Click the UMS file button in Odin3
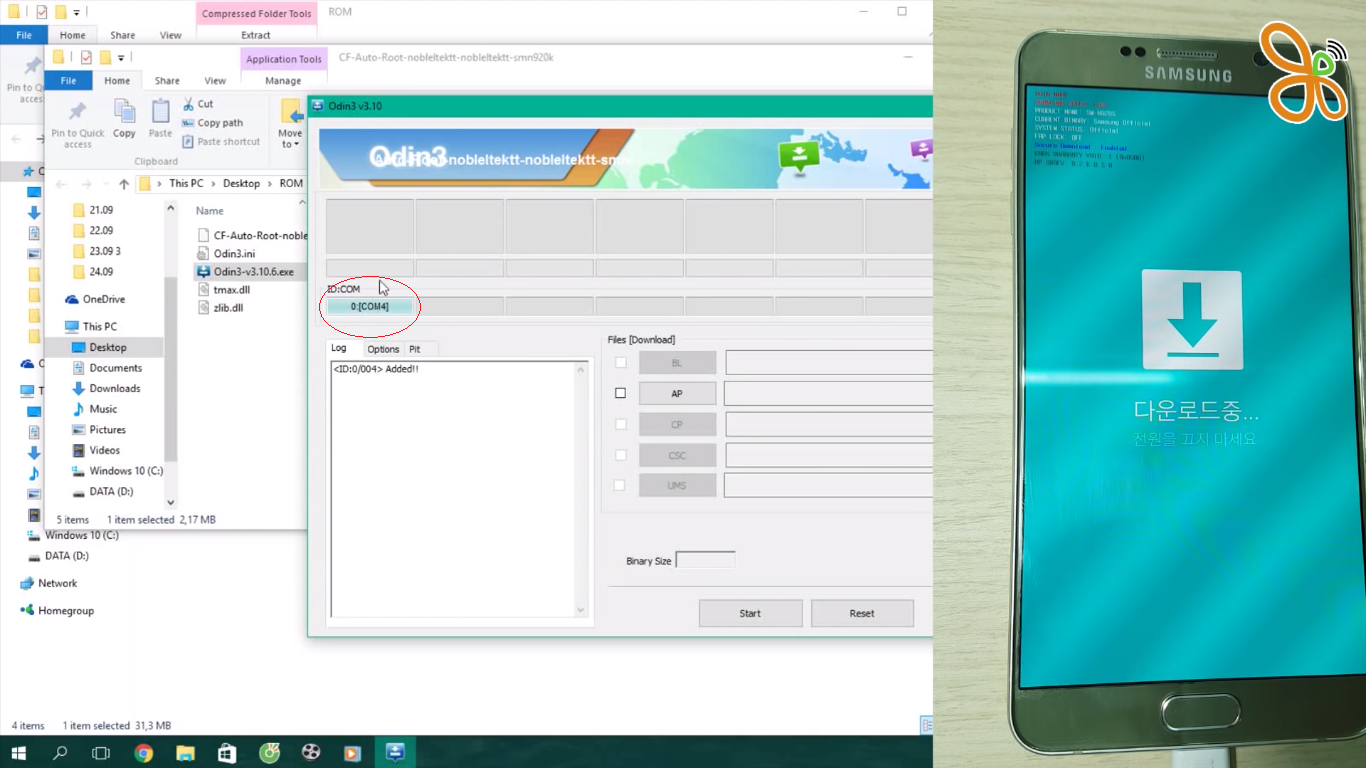Image resolution: width=1366 pixels, height=768 pixels. [677, 485]
